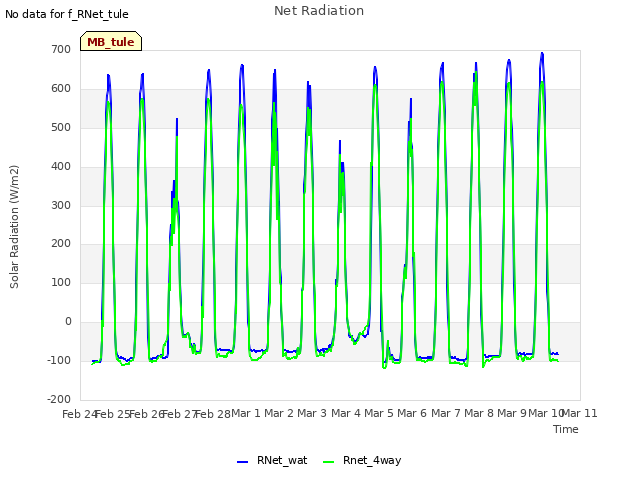Click the blue RNet_wat legend swatch
640x480 pixels.
tap(242, 462)
